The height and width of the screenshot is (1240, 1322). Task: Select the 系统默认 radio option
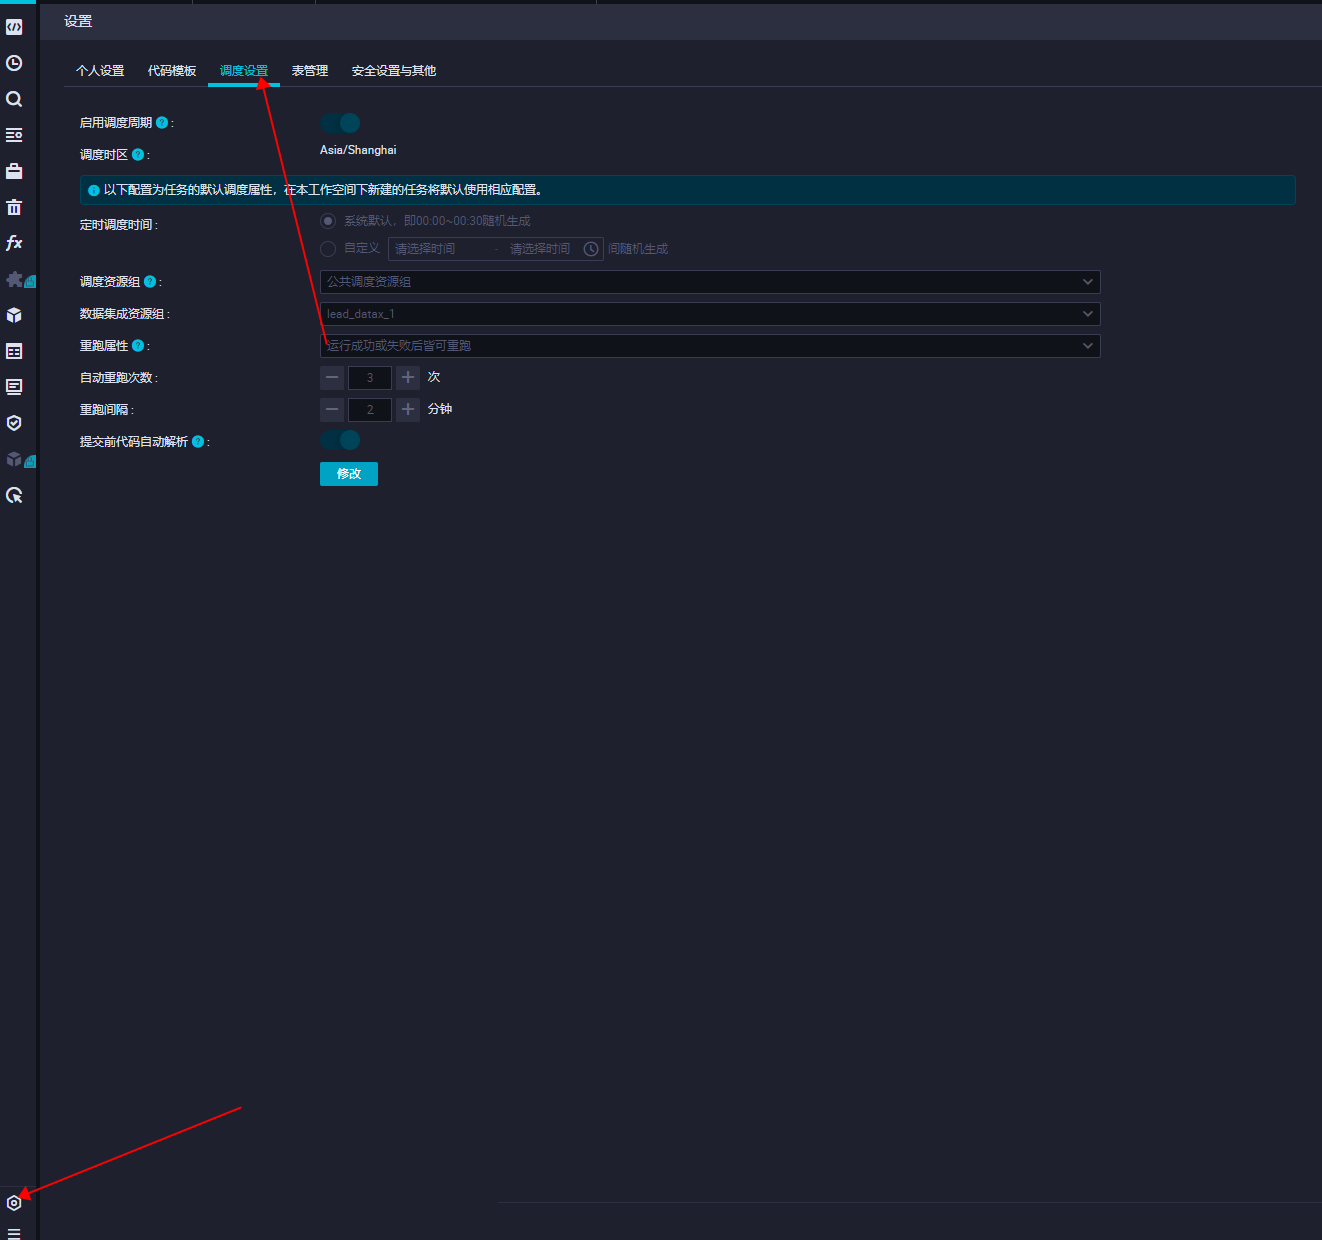pyautogui.click(x=328, y=221)
